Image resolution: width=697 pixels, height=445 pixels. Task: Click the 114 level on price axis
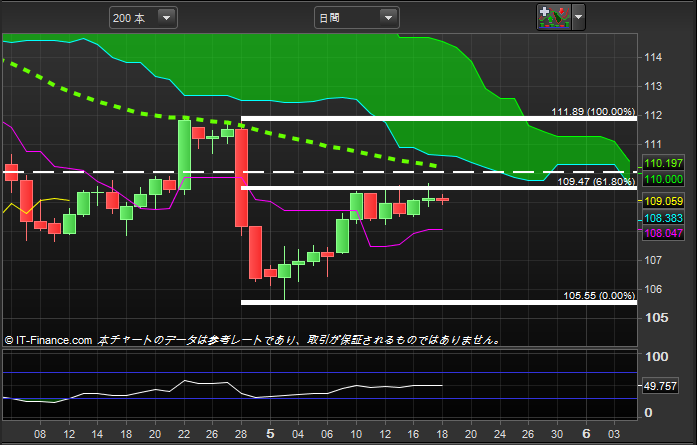click(x=653, y=57)
